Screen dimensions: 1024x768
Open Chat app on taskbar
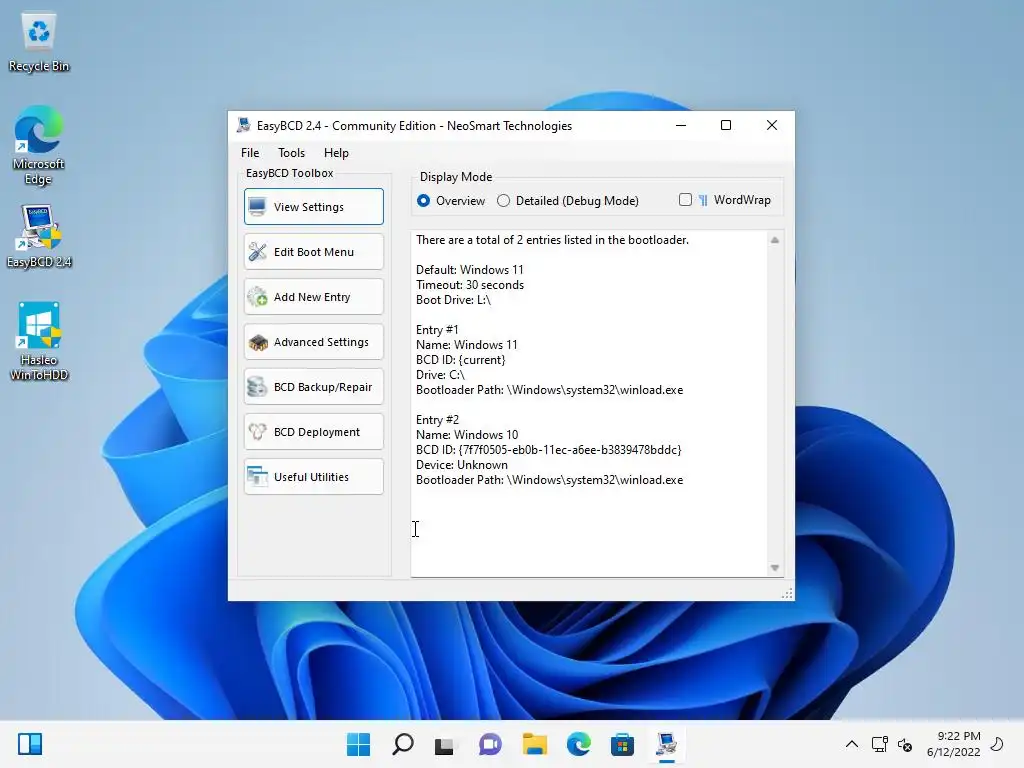tap(490, 744)
